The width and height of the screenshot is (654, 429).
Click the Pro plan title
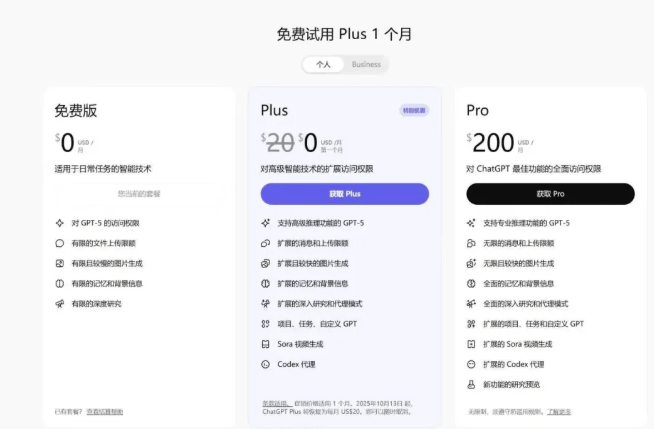(478, 110)
